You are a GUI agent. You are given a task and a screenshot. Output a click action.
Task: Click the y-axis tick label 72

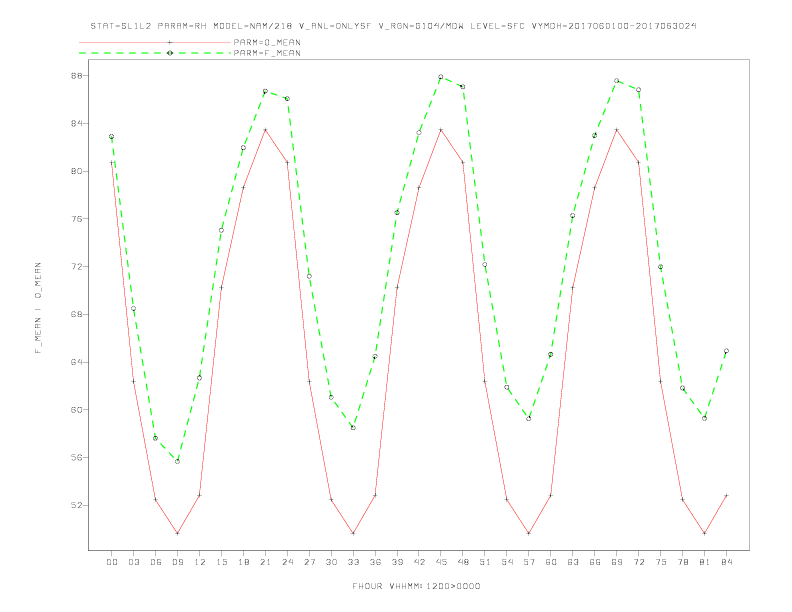76,267
